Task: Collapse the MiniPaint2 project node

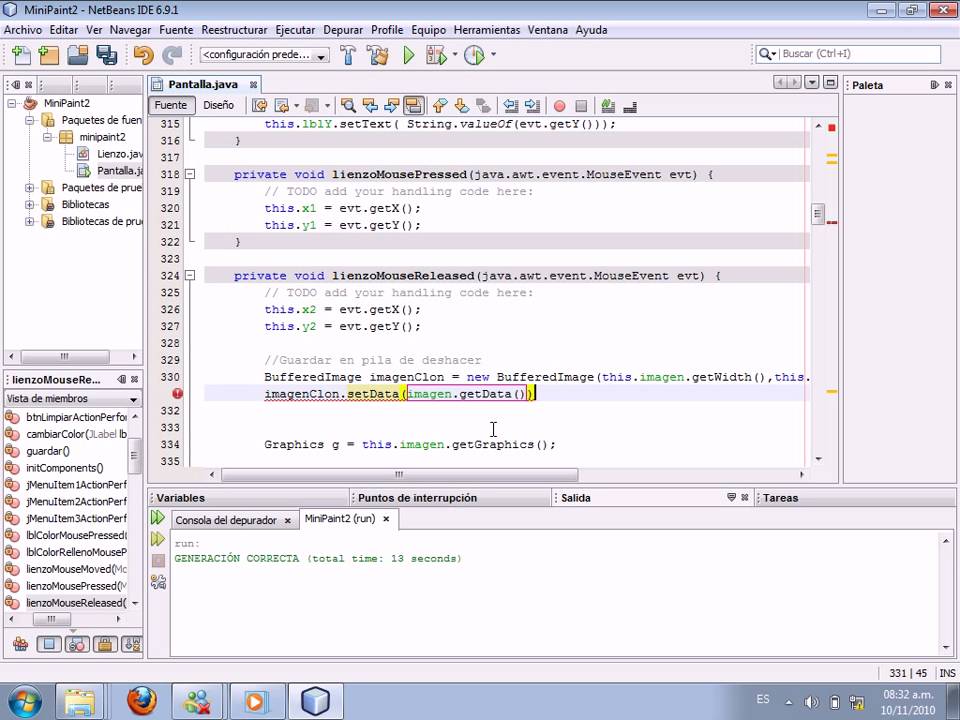Action: [x=12, y=103]
